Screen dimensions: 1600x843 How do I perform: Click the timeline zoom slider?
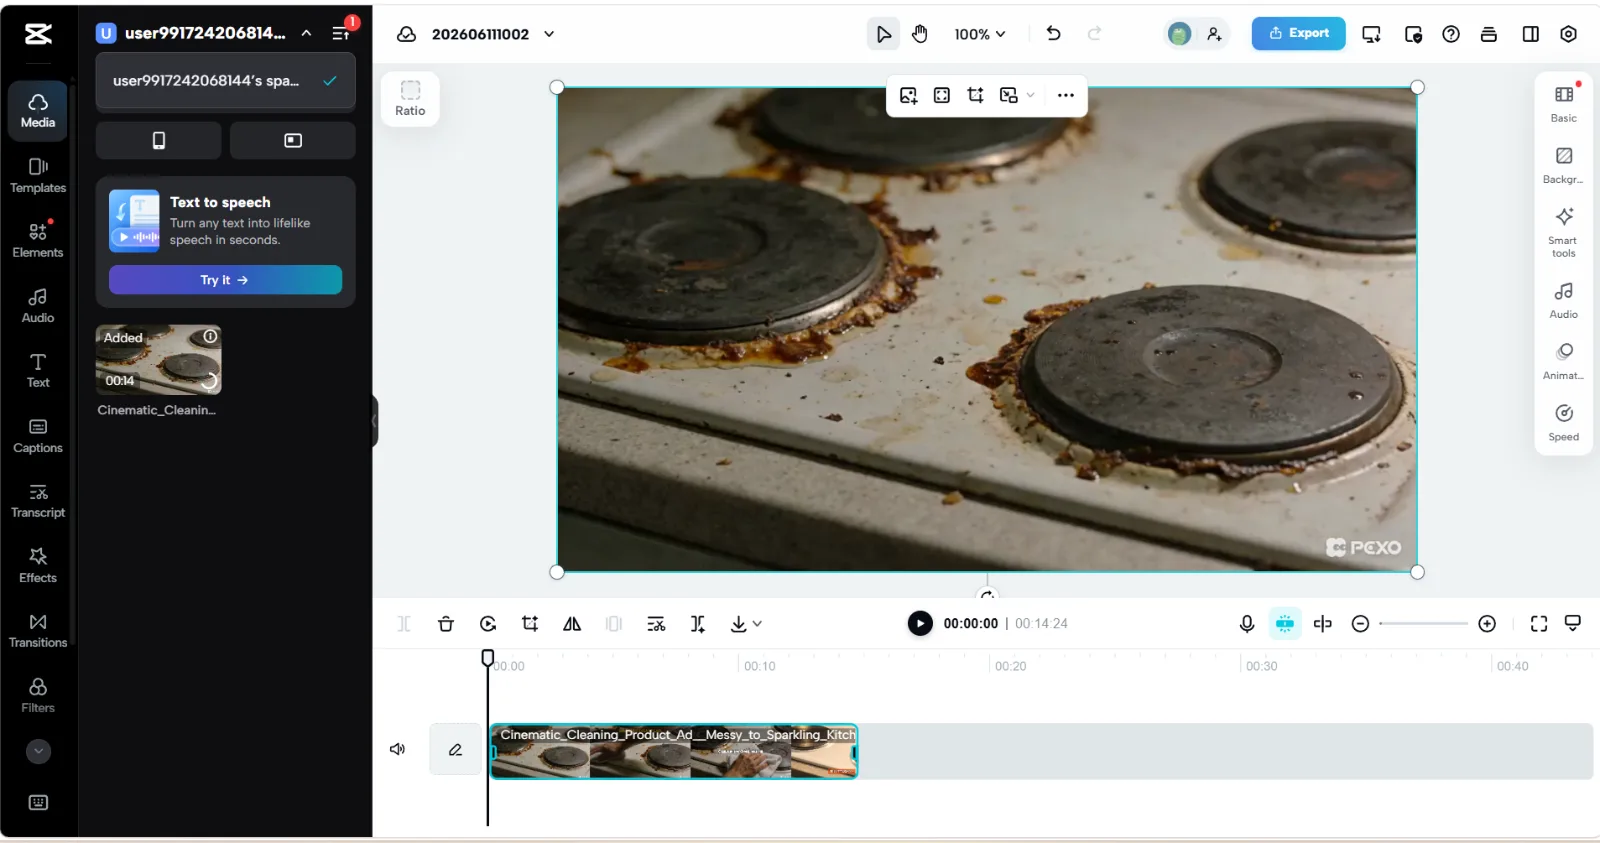1423,624
